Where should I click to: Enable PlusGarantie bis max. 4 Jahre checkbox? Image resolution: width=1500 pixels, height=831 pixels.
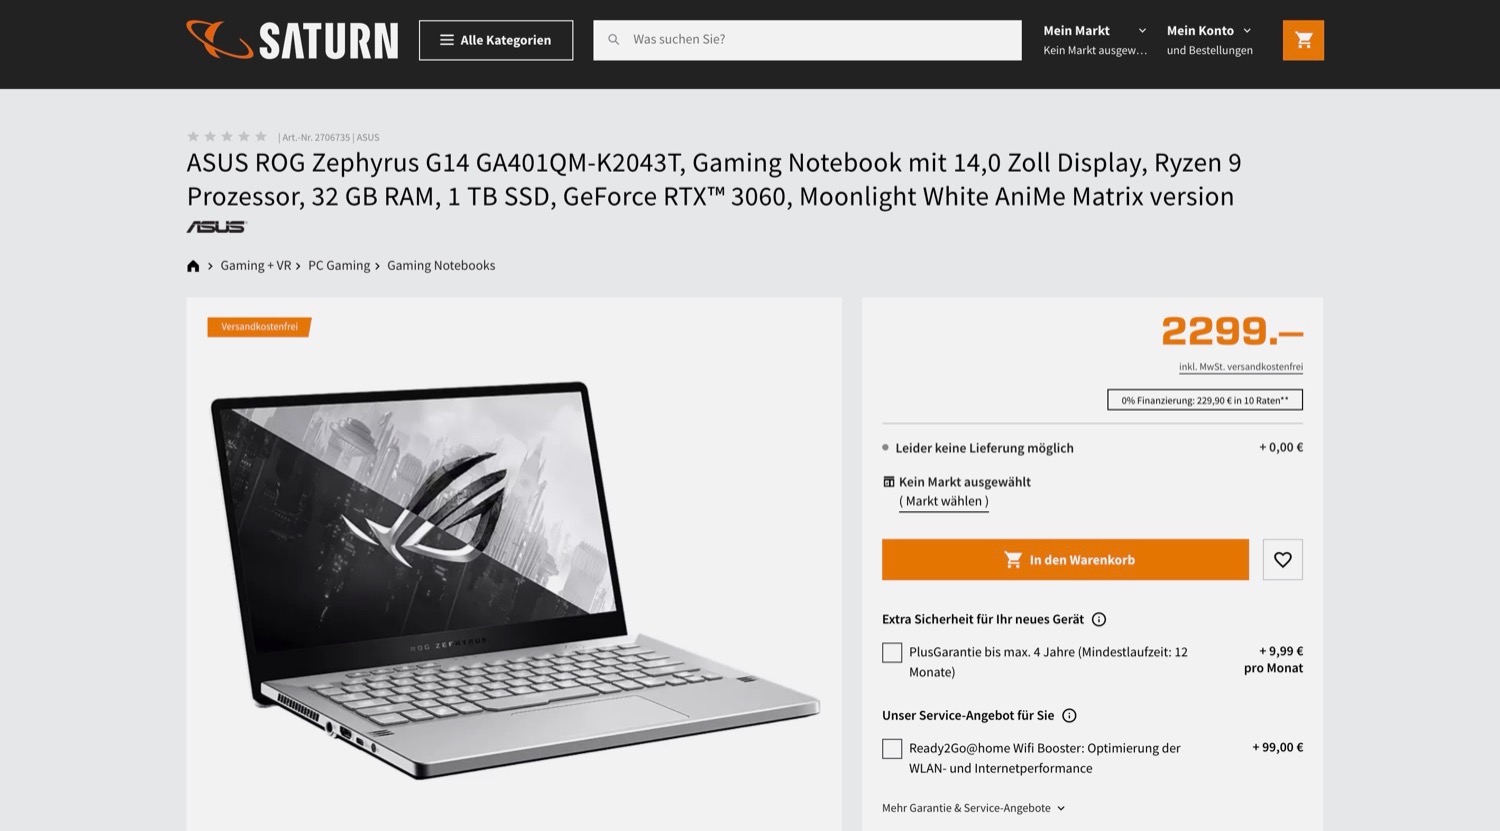coord(892,653)
